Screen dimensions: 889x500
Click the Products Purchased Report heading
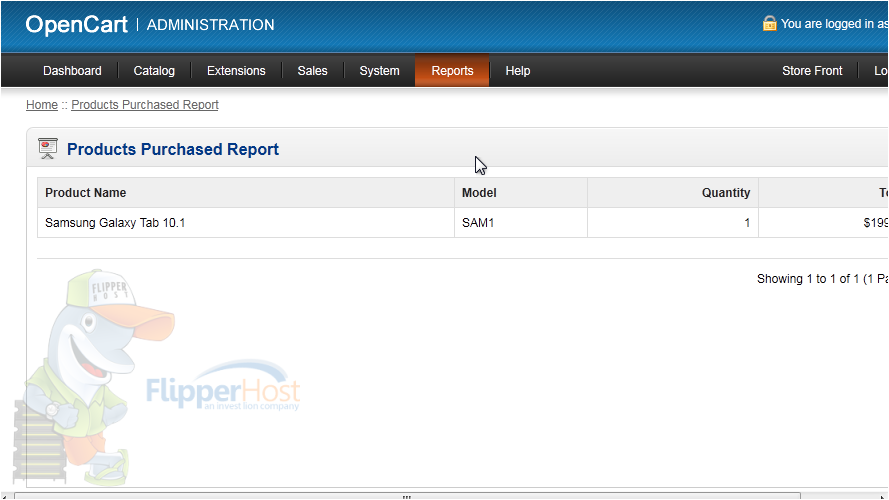coord(173,149)
